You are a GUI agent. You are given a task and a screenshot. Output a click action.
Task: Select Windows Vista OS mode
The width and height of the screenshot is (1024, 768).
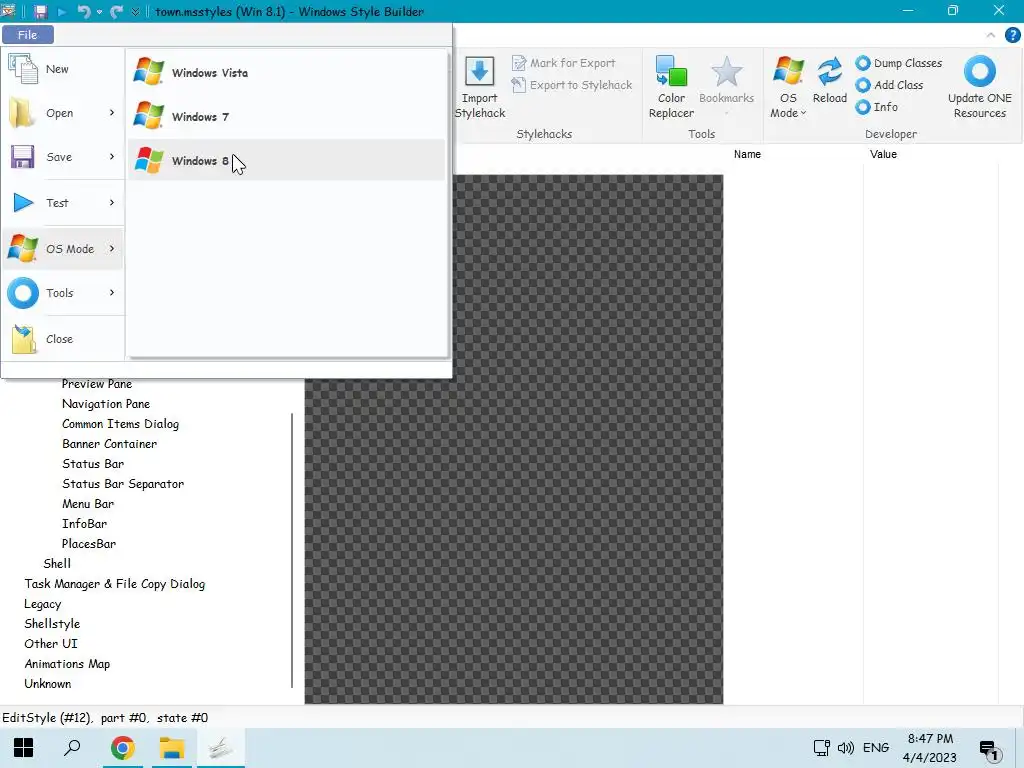pos(287,72)
